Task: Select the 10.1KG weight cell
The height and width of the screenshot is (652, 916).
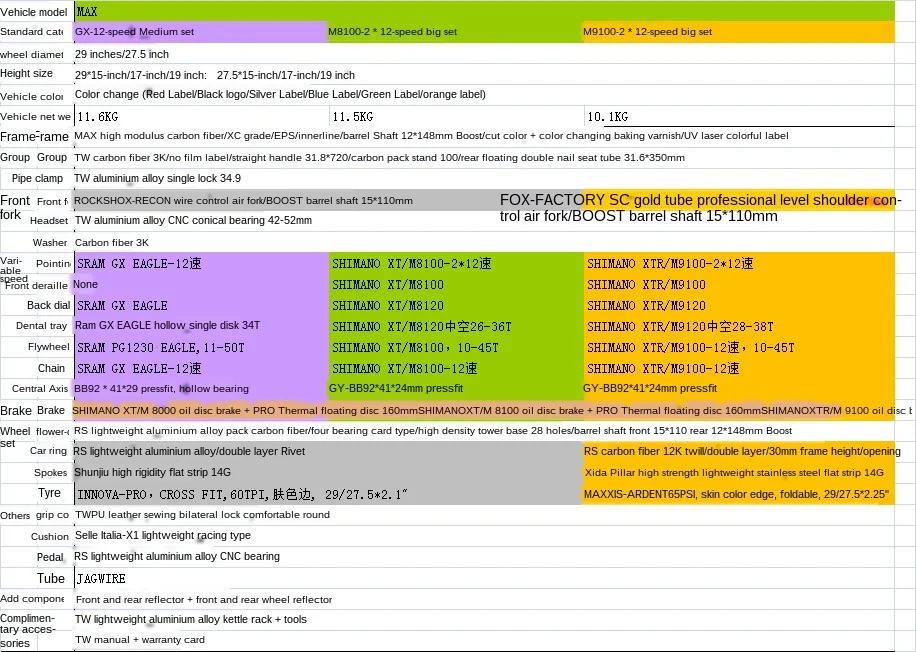Action: point(740,116)
